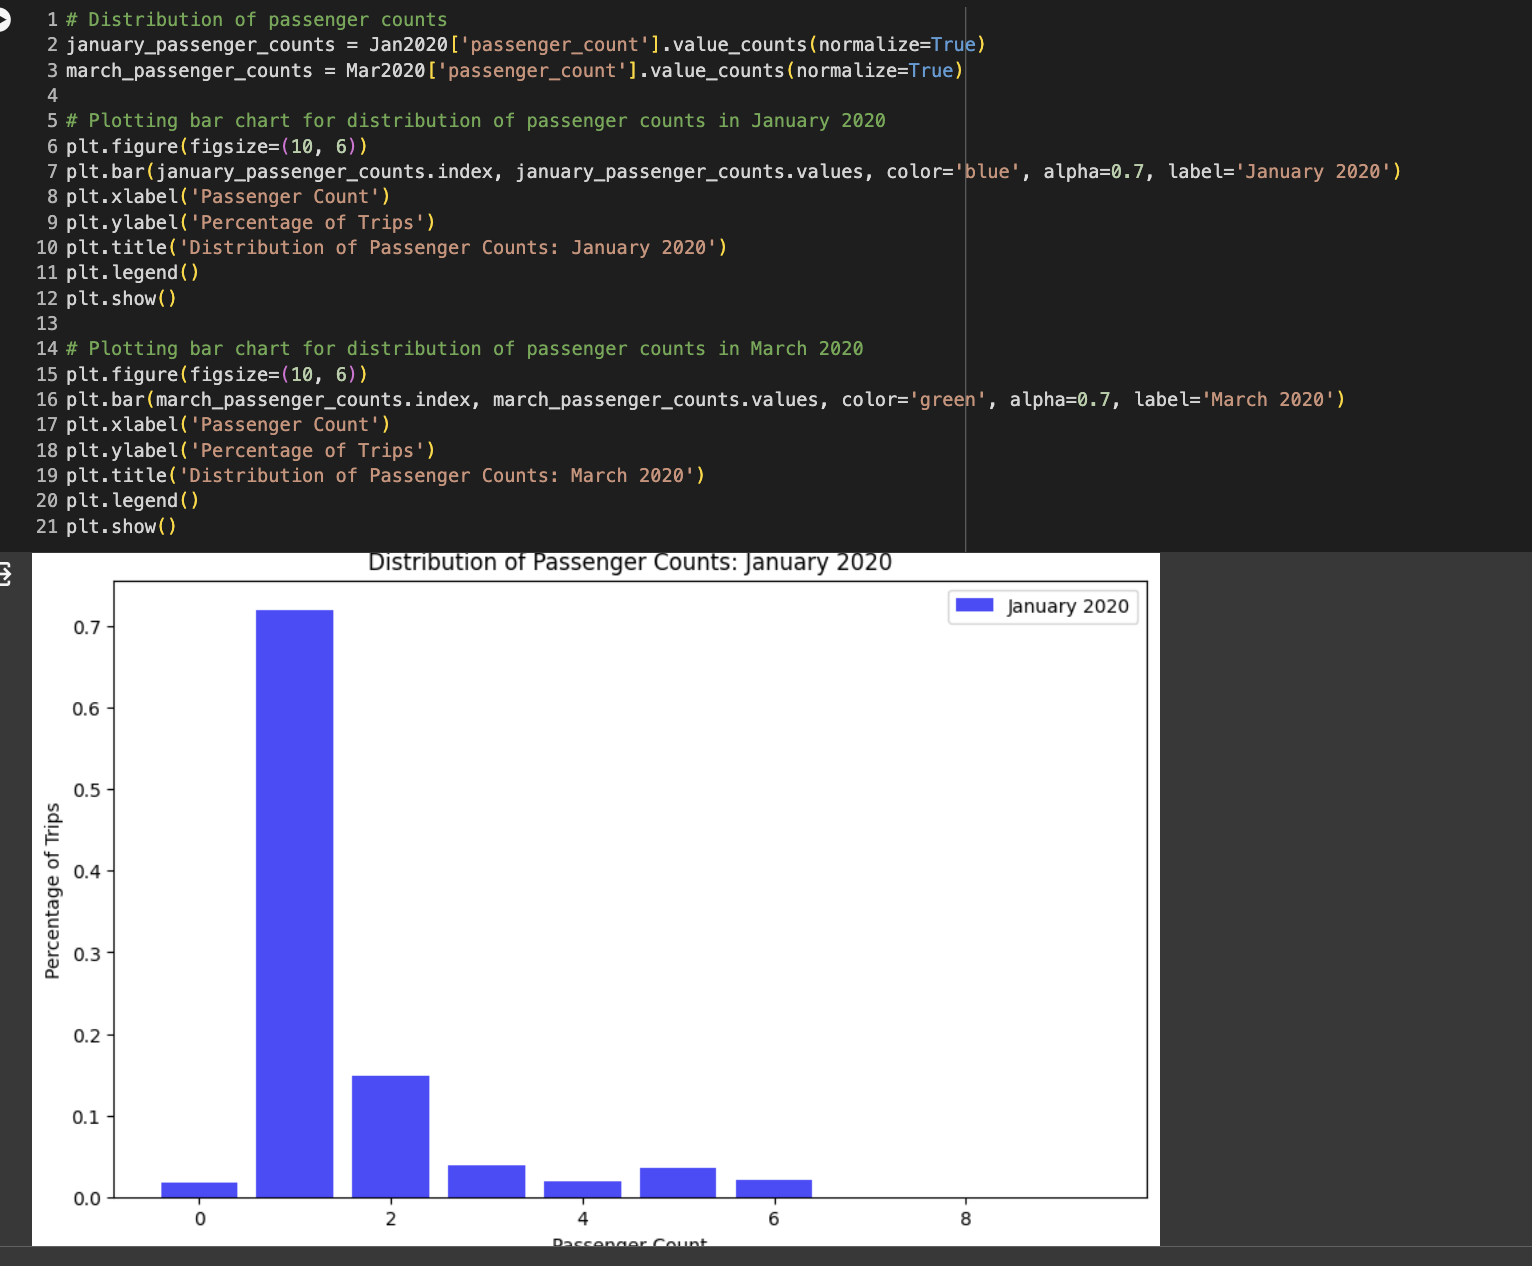Click the tallest bar for passenger count 1
Image resolution: width=1532 pixels, height=1266 pixels.
pos(295,903)
